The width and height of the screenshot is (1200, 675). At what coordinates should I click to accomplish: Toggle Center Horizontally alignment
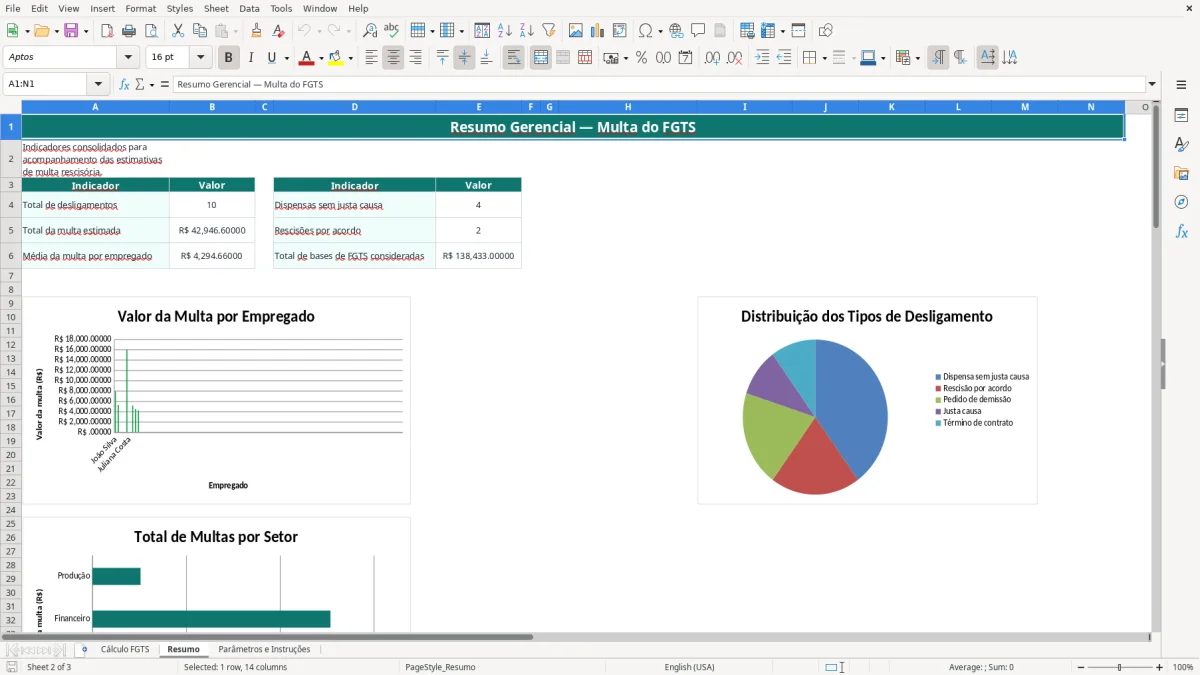click(393, 58)
